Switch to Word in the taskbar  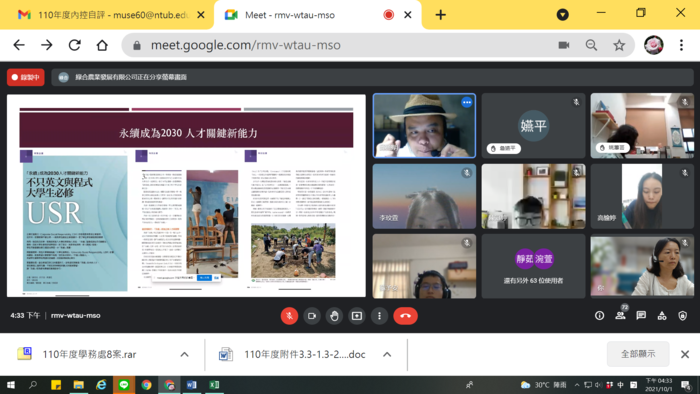click(x=192, y=385)
